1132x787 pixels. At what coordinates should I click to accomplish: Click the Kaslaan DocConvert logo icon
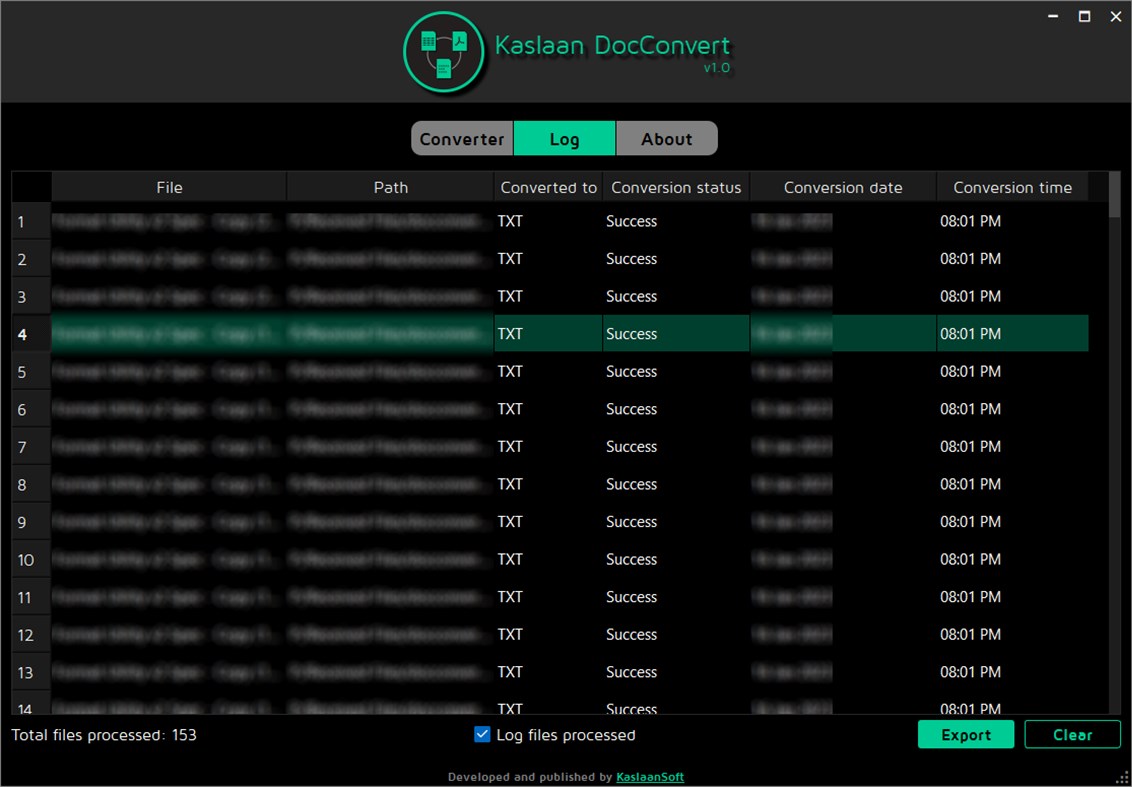click(443, 51)
